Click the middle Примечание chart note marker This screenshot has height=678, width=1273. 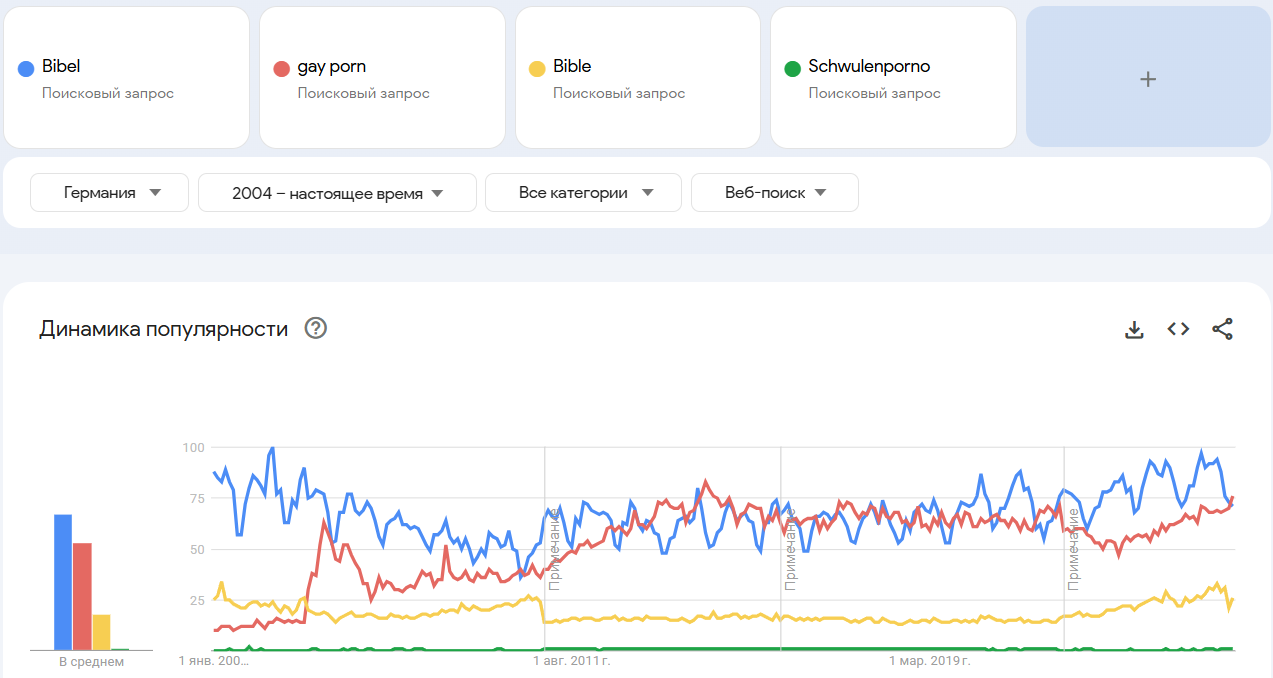[789, 549]
